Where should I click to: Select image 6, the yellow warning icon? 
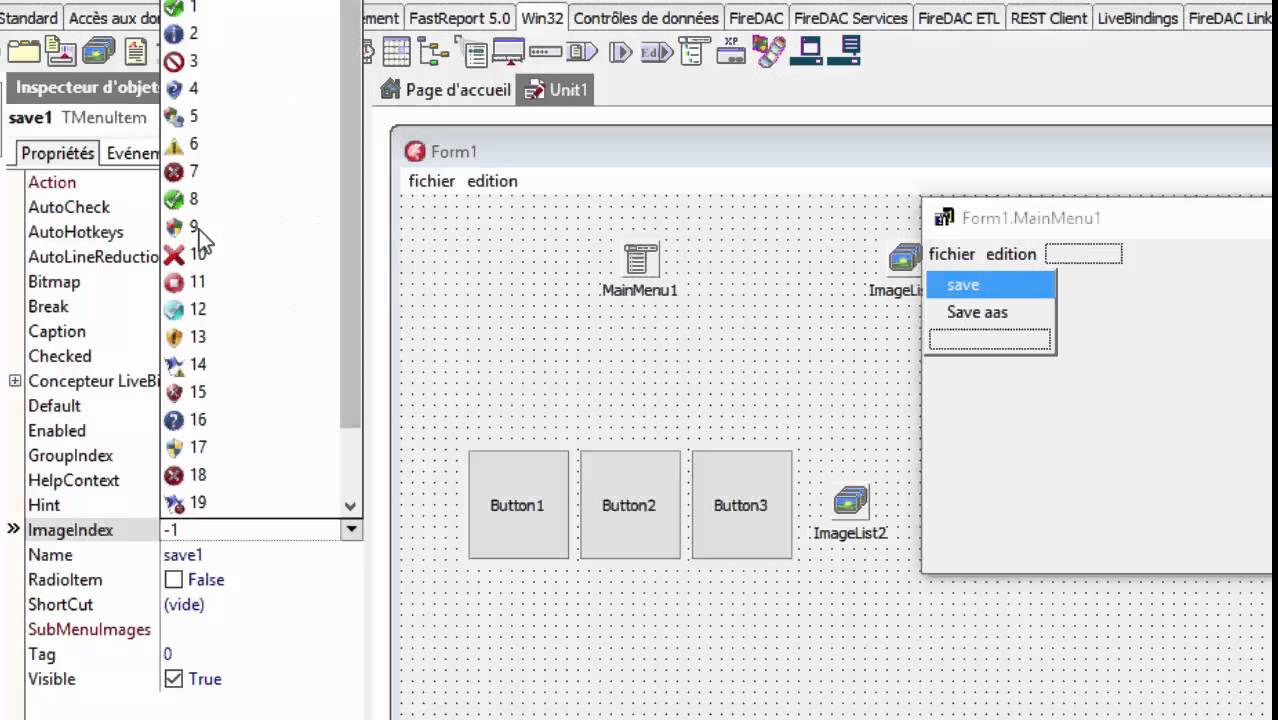[250, 144]
